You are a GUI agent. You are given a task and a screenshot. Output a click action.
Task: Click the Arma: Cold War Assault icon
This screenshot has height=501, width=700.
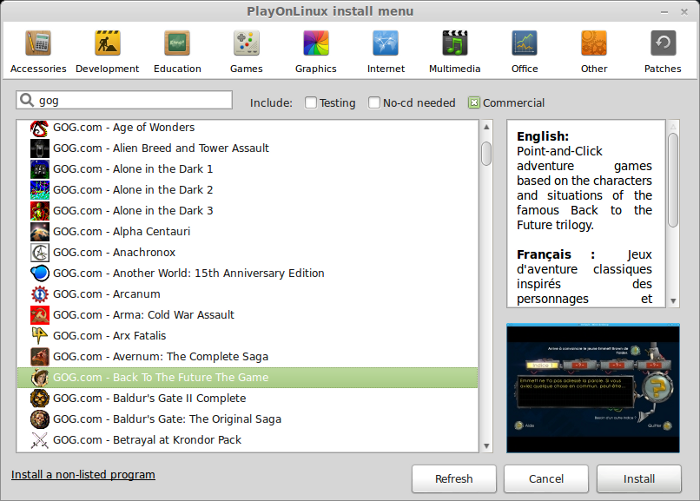click(40, 315)
